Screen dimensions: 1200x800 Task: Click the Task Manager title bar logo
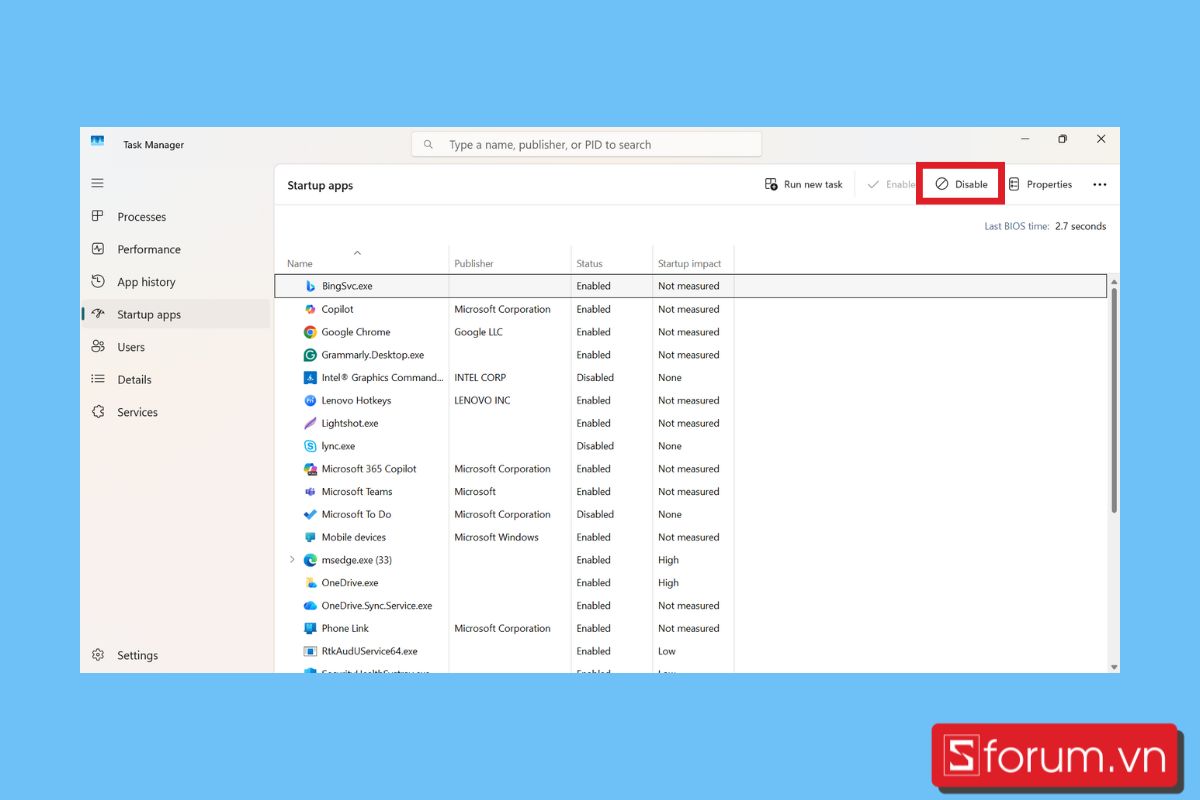click(97, 141)
